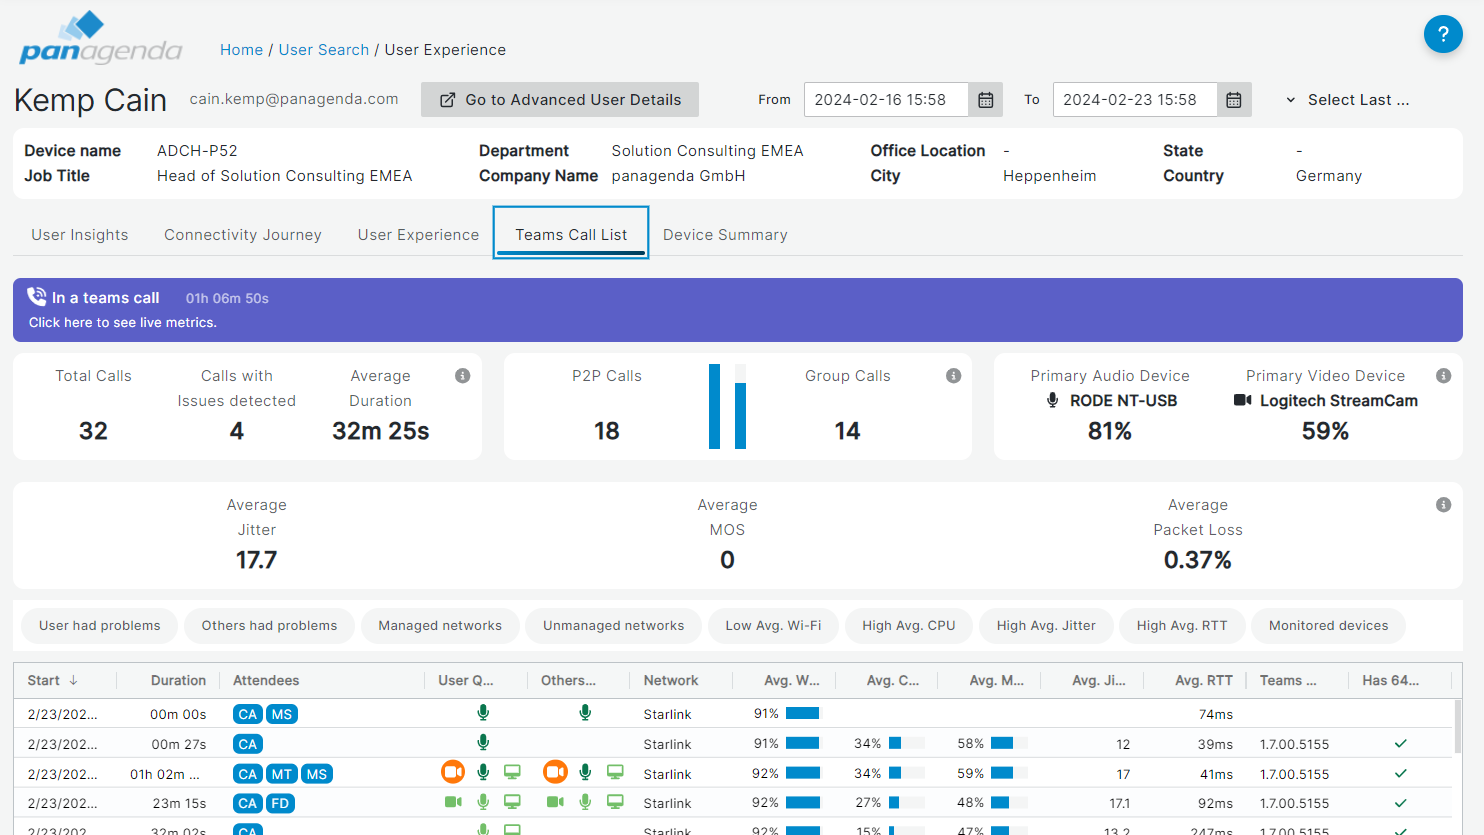Screen dimensions: 1484x835
Task: Open the To date calendar picker icon
Action: 1234,100
